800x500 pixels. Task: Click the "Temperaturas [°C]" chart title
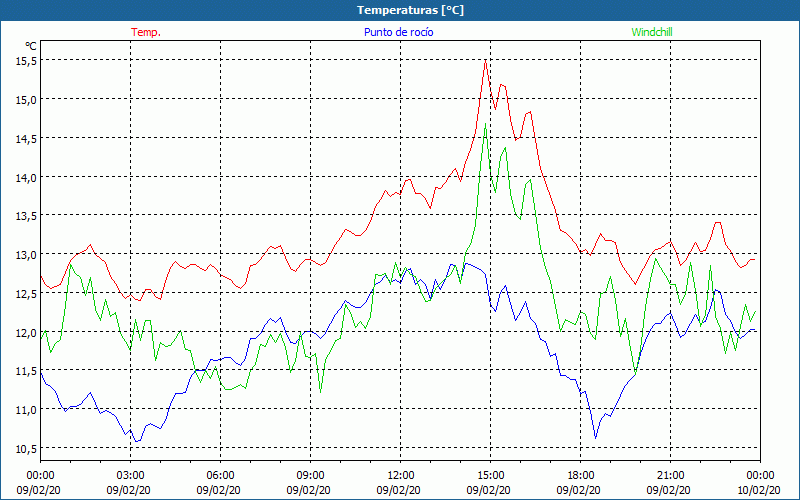pos(410,10)
